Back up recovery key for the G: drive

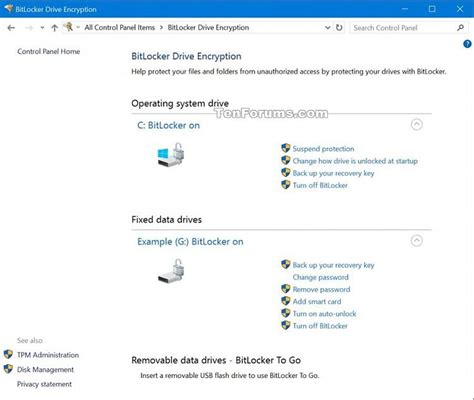(333, 265)
